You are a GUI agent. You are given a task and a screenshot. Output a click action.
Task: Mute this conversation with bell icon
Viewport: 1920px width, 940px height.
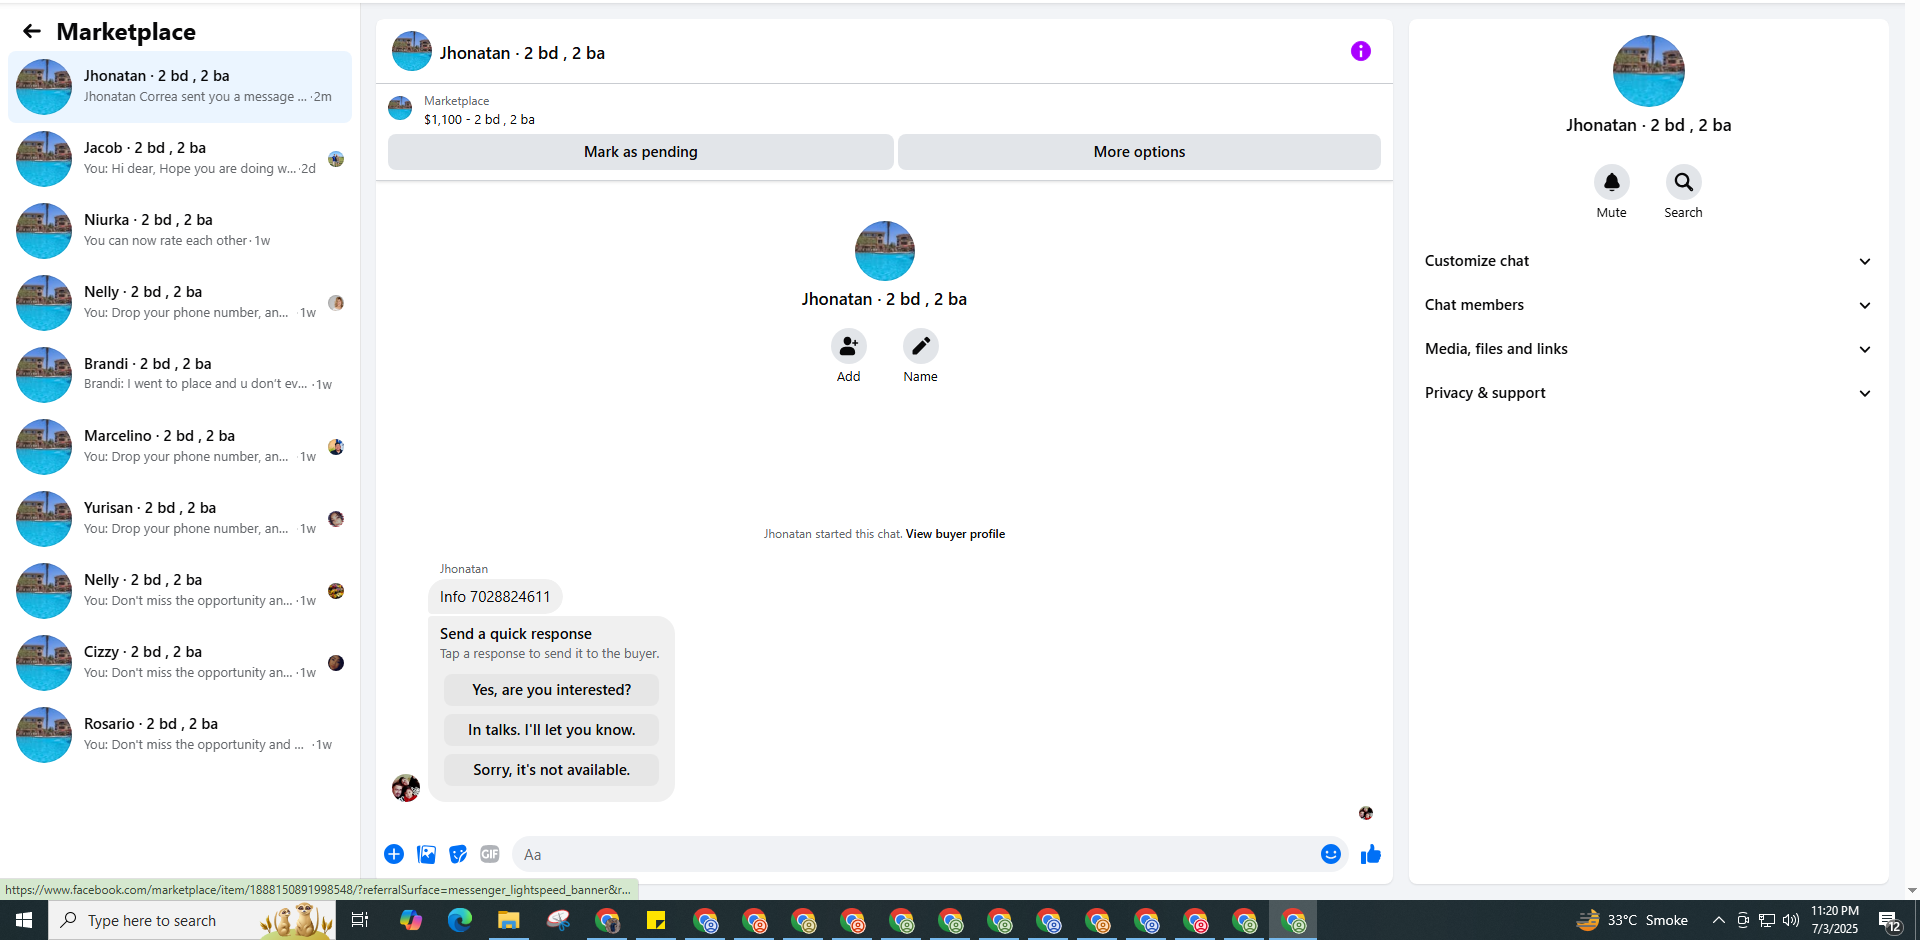(1611, 182)
